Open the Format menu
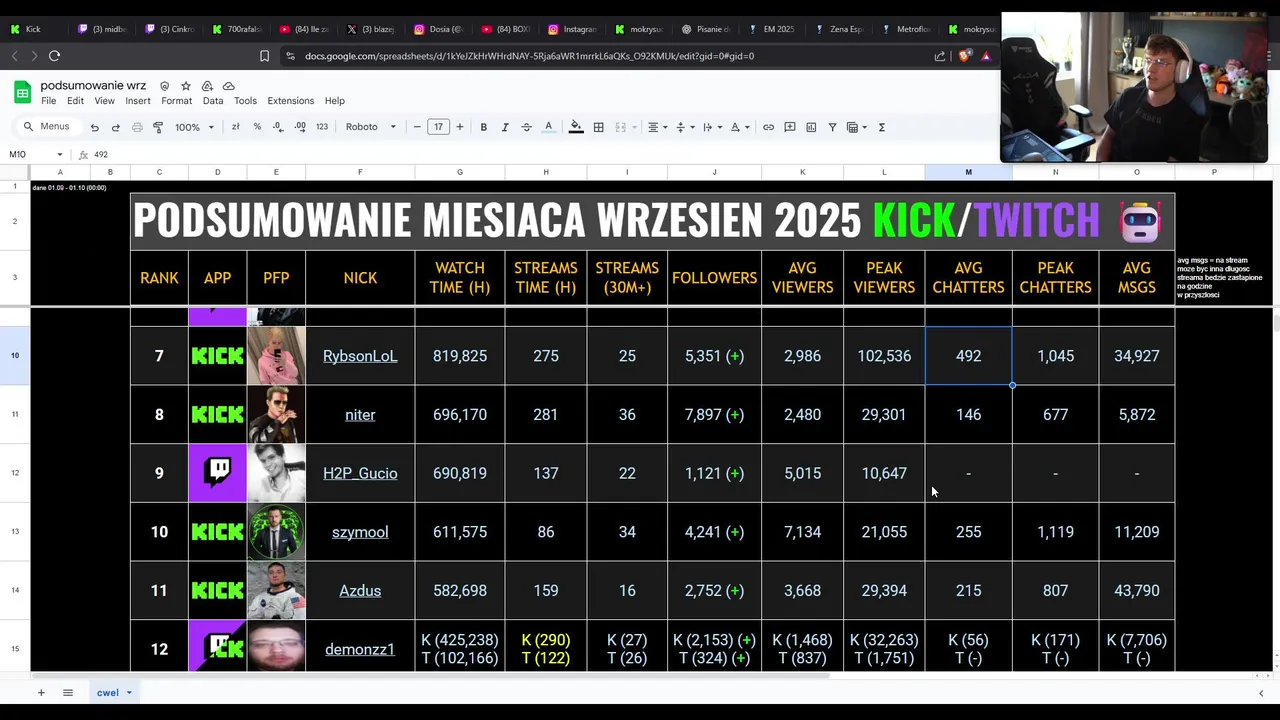The height and width of the screenshot is (720, 1280). pyautogui.click(x=176, y=101)
